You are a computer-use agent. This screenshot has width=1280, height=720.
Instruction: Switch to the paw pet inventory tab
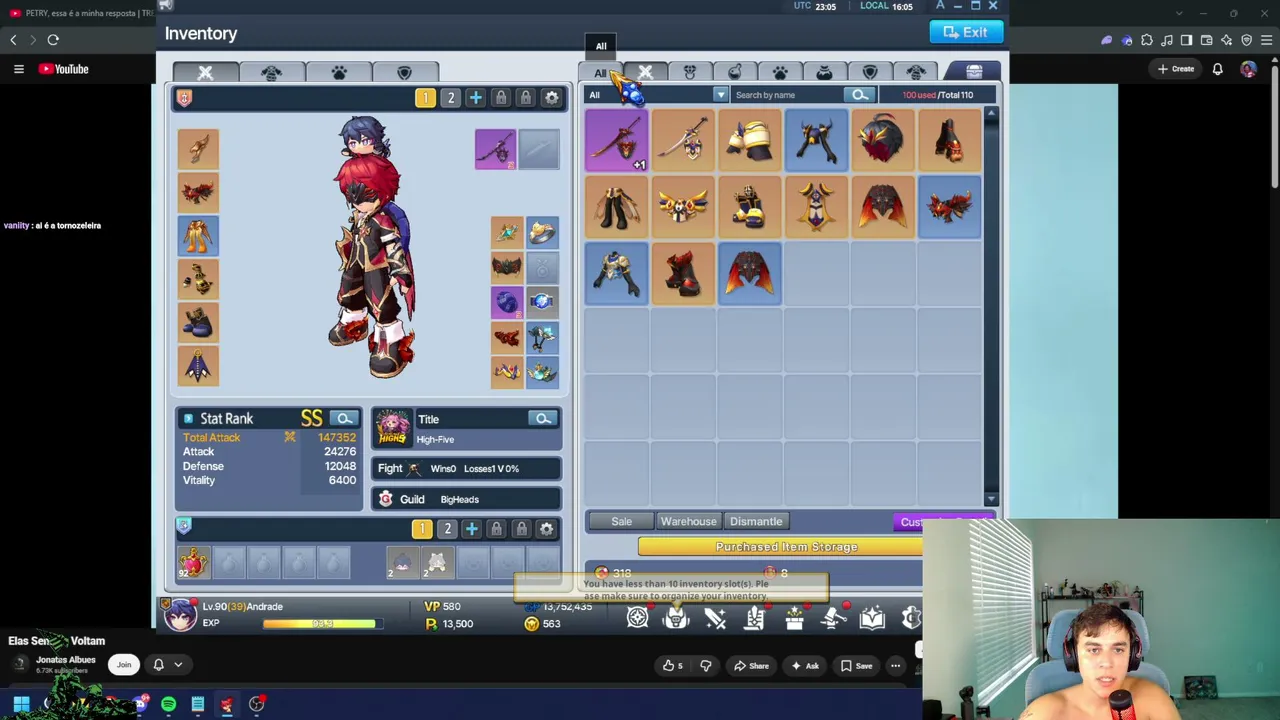780,72
